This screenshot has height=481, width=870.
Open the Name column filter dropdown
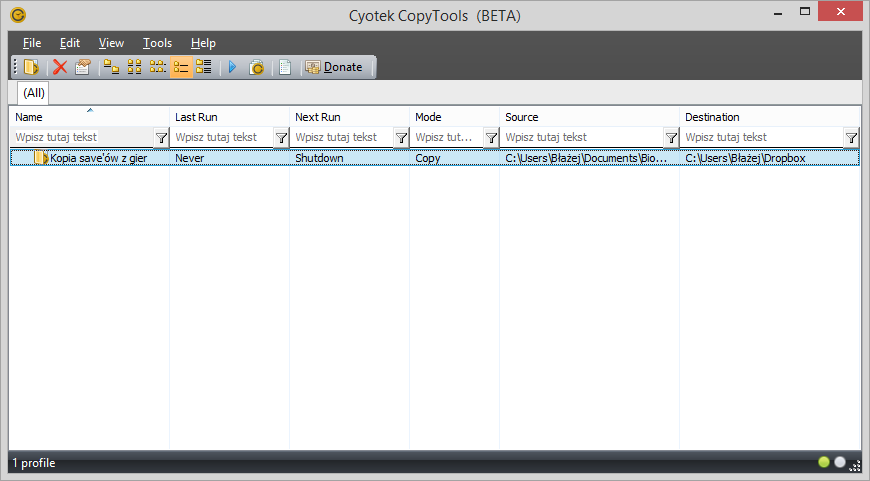tap(161, 138)
